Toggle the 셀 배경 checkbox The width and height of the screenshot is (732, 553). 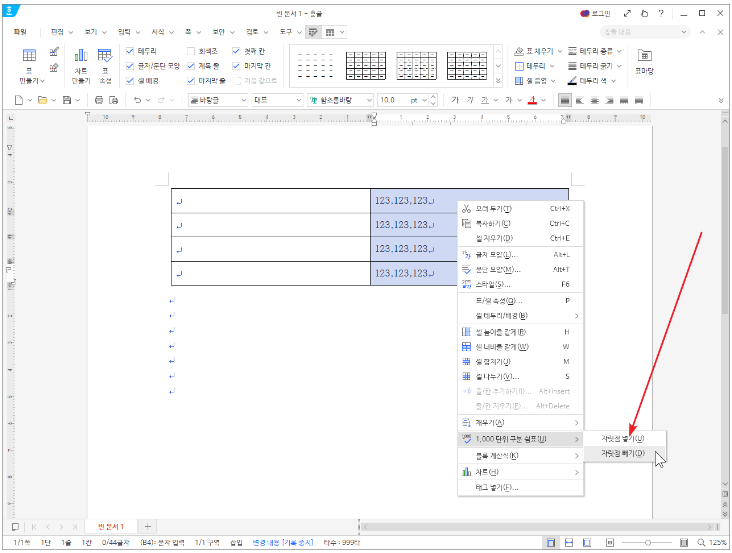[130, 81]
